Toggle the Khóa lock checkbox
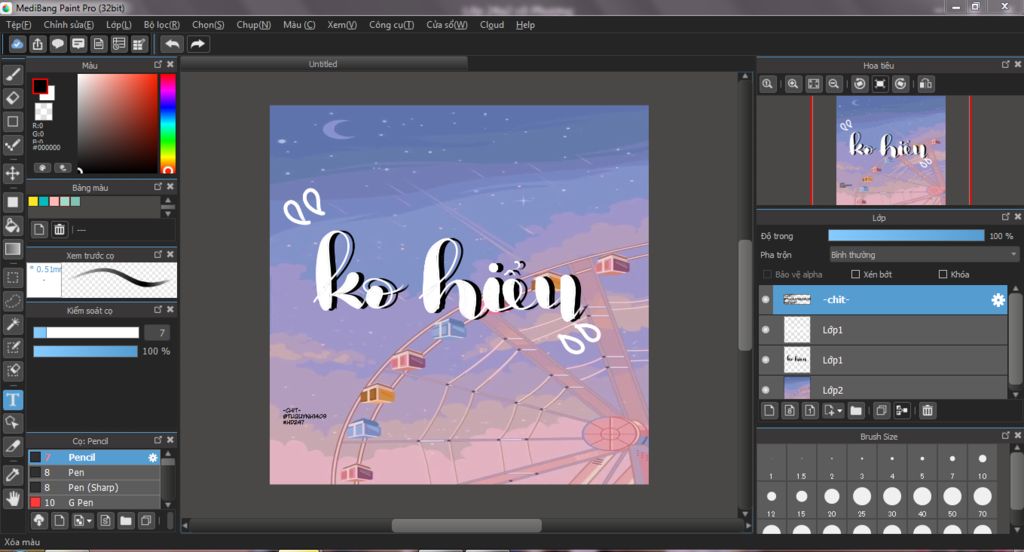The image size is (1024, 552). (942, 274)
